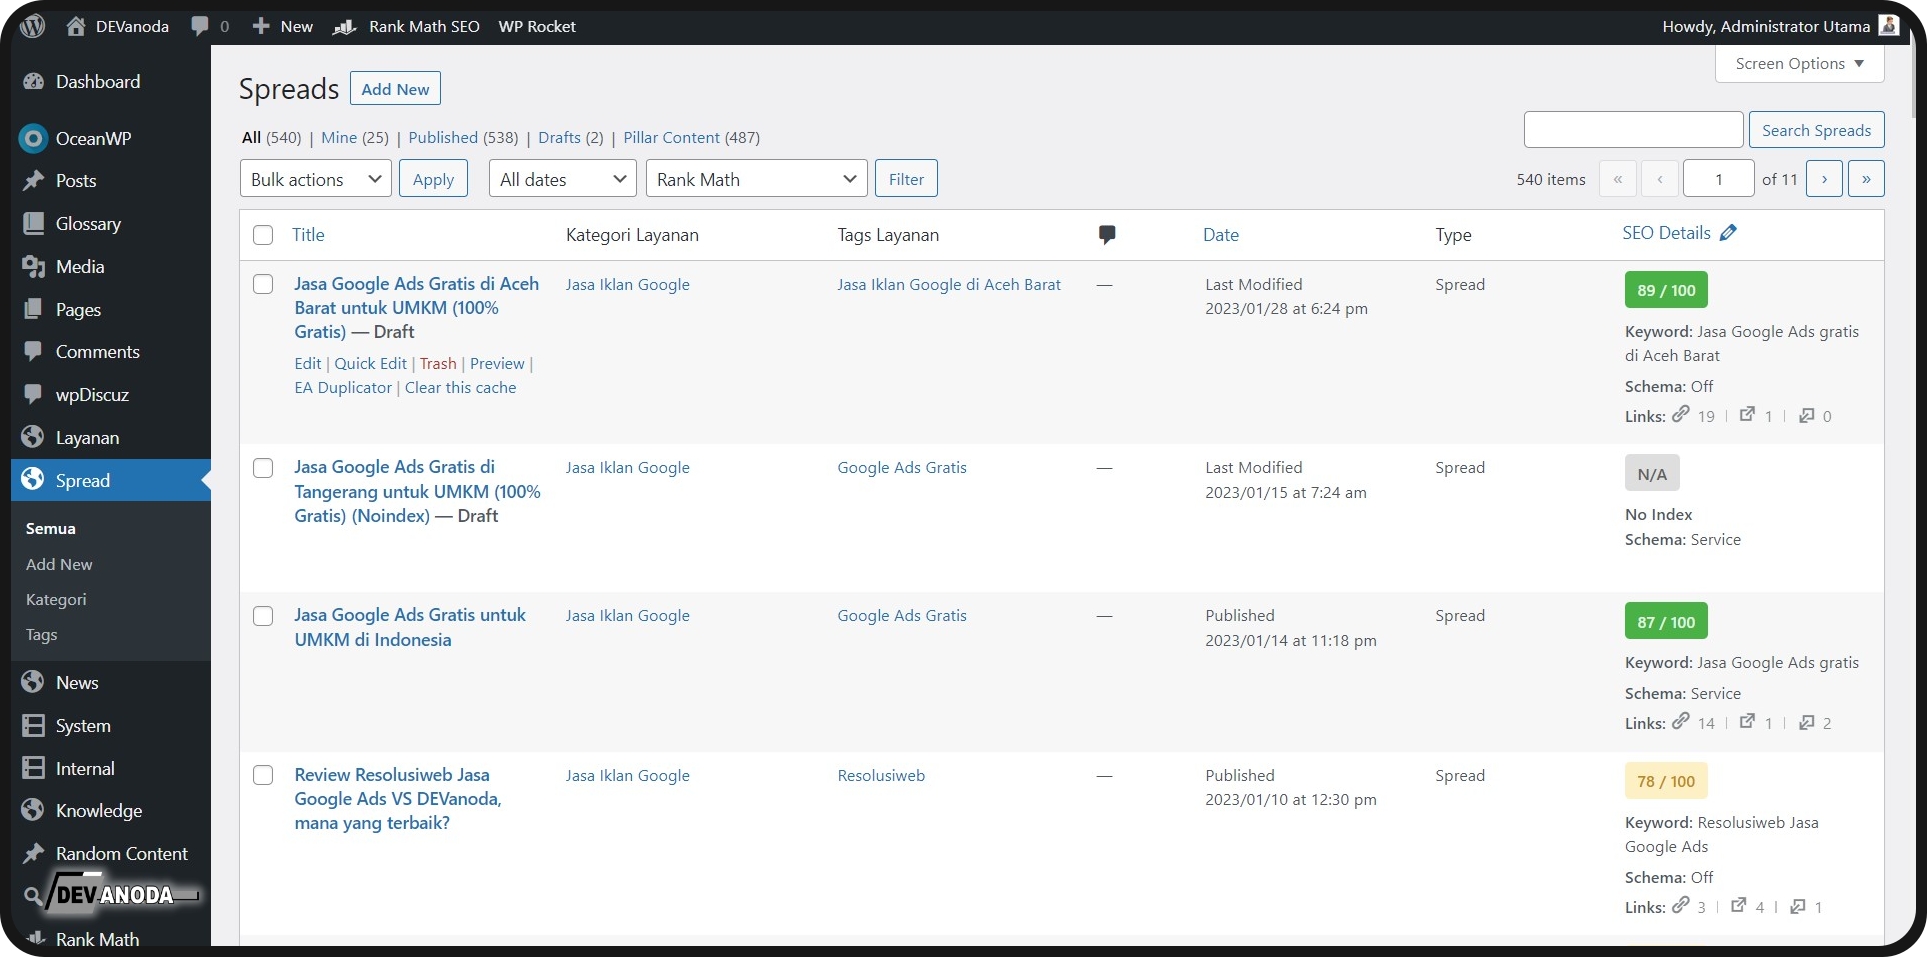Open the Glossary book icon
Viewport: 1927px width, 957px height.
[x=33, y=224]
